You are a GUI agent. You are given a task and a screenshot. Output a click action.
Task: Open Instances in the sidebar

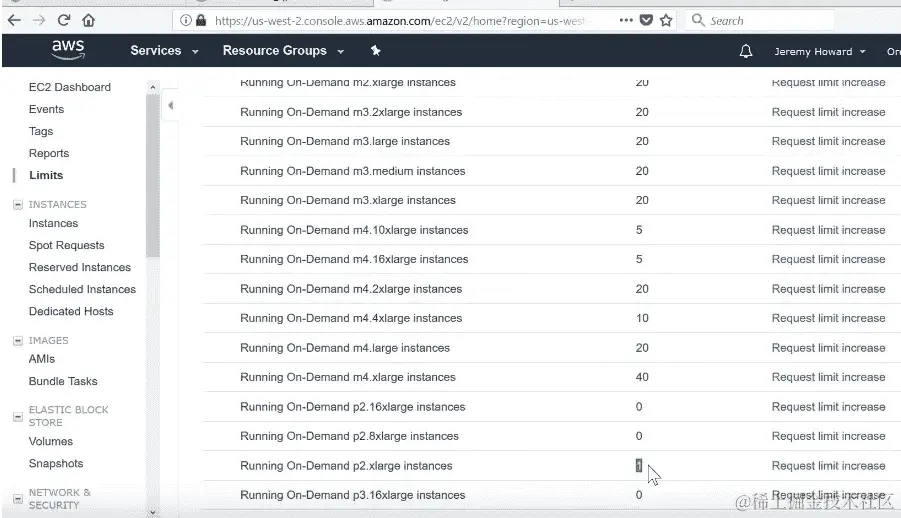tap(53, 223)
